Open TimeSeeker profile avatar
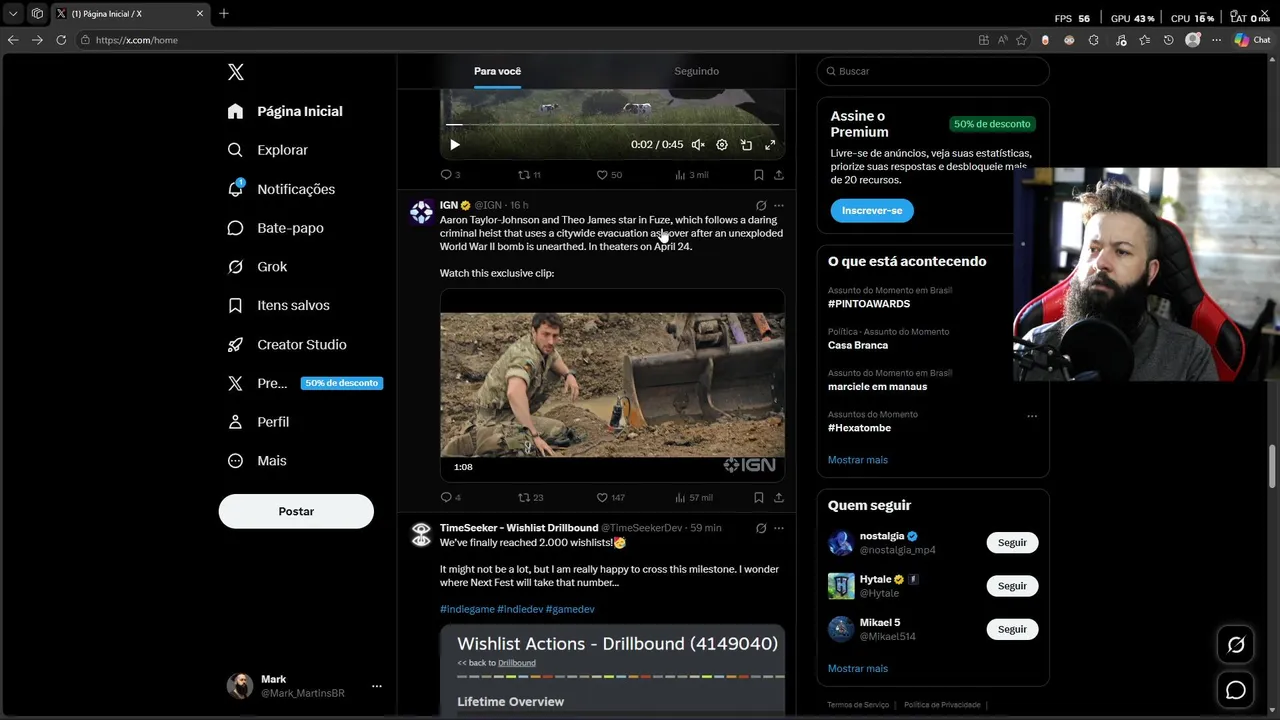Image resolution: width=1280 pixels, height=720 pixels. (421, 534)
